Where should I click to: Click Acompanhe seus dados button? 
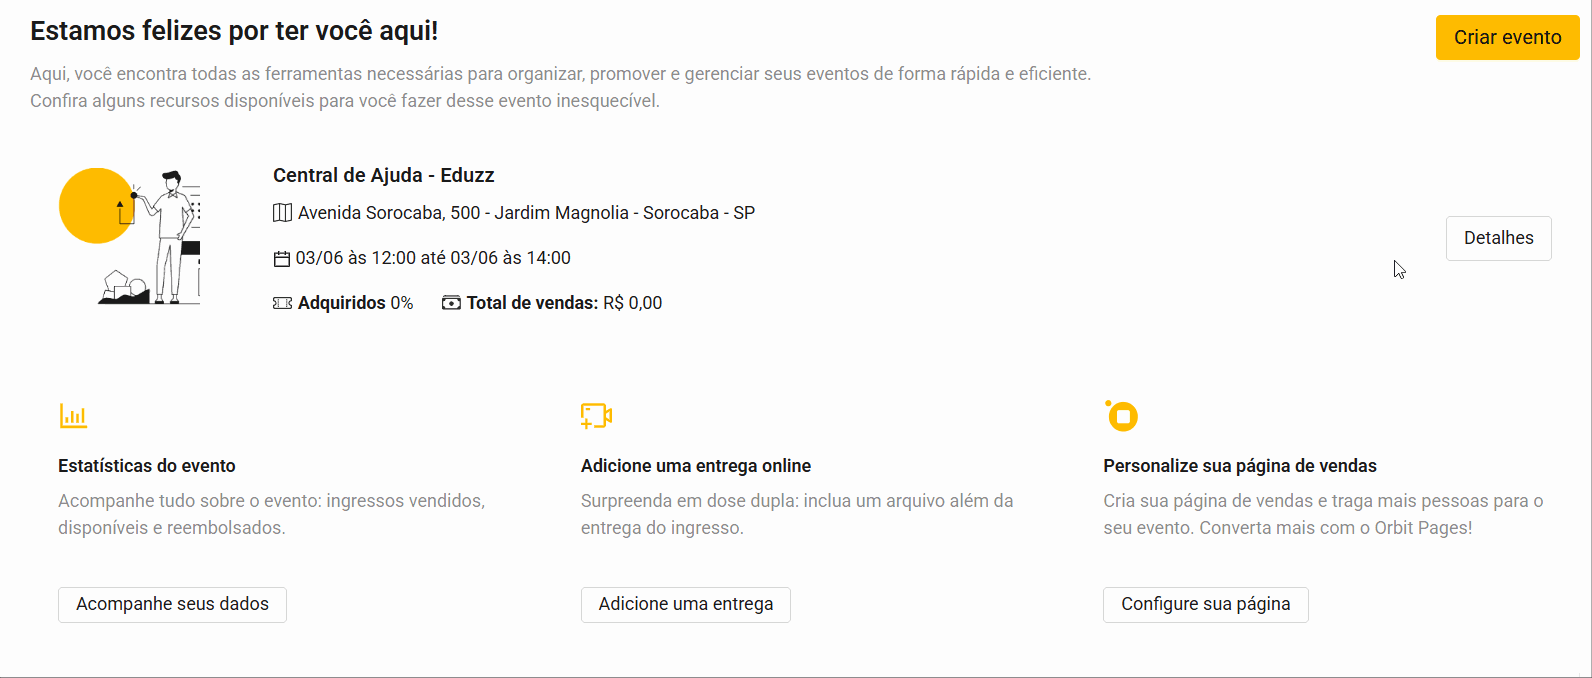[172, 604]
